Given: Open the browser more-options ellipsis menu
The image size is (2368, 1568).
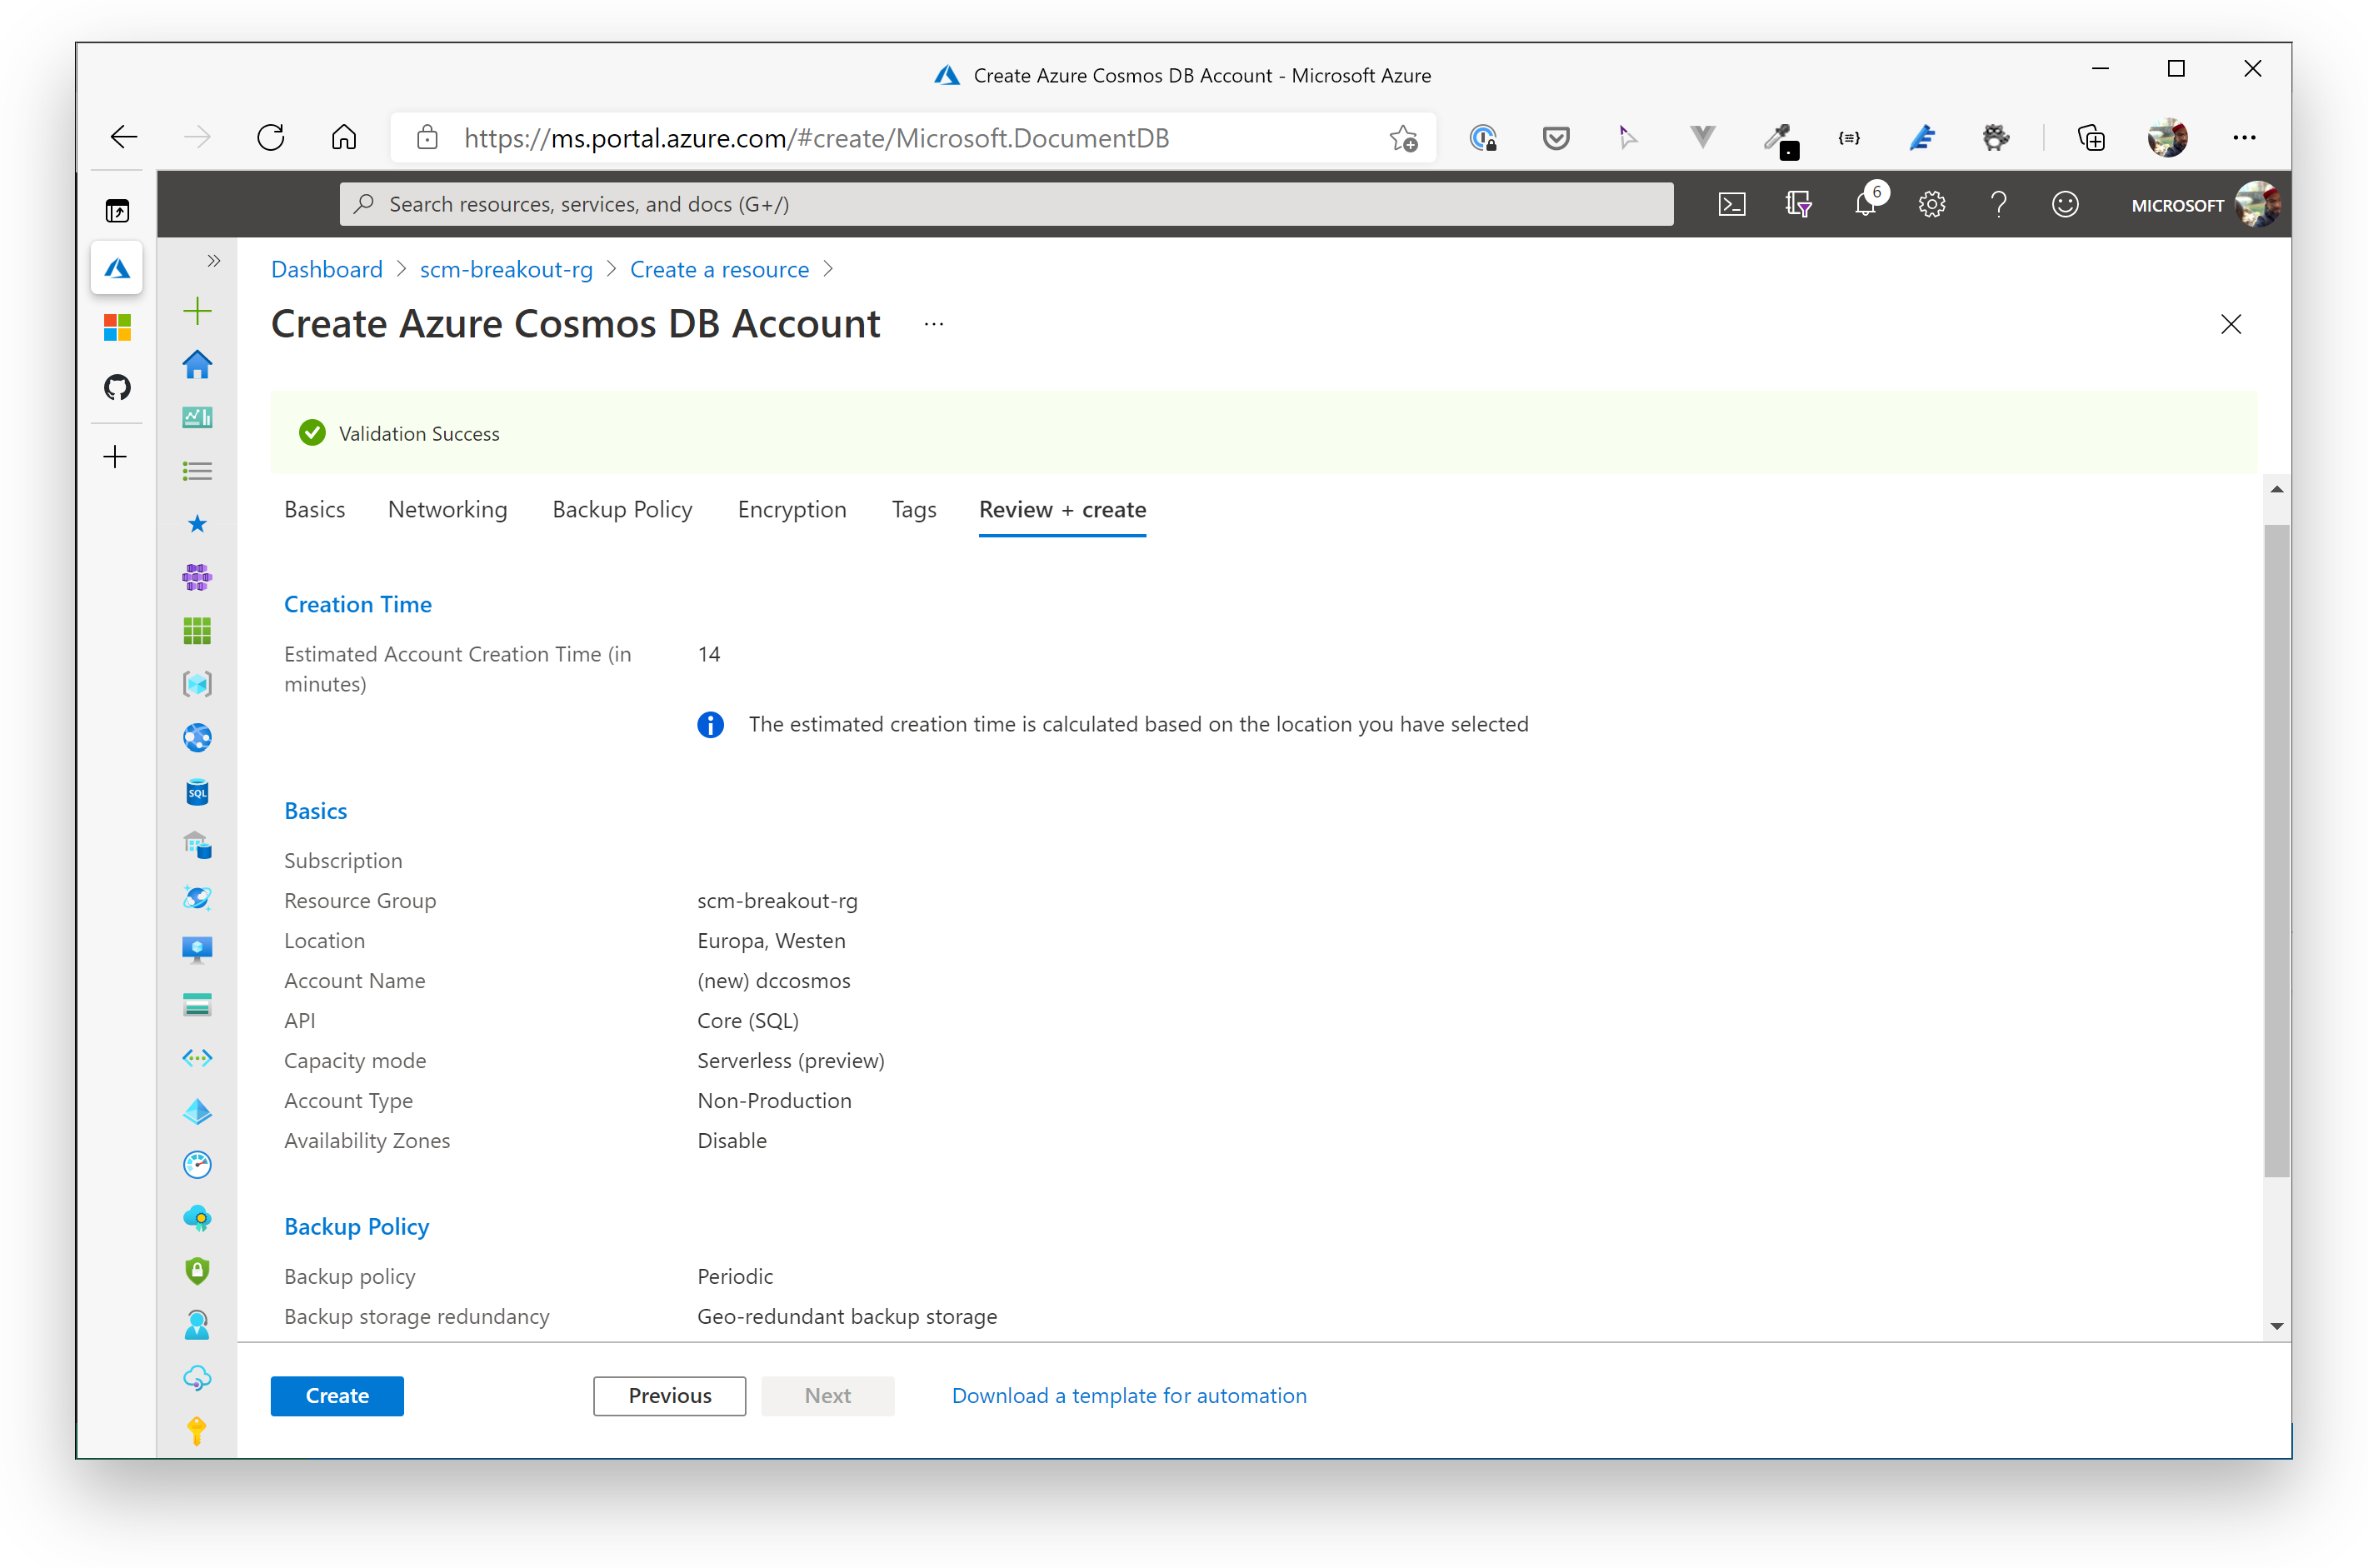Looking at the screenshot, I should (x=2244, y=137).
